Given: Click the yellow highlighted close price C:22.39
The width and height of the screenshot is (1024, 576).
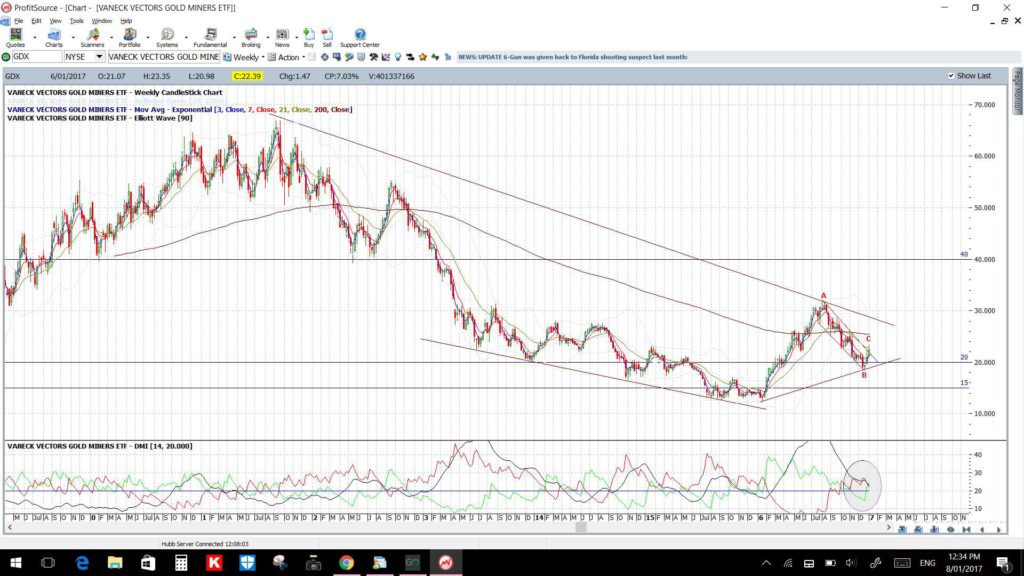Looking at the screenshot, I should pyautogui.click(x=248, y=76).
